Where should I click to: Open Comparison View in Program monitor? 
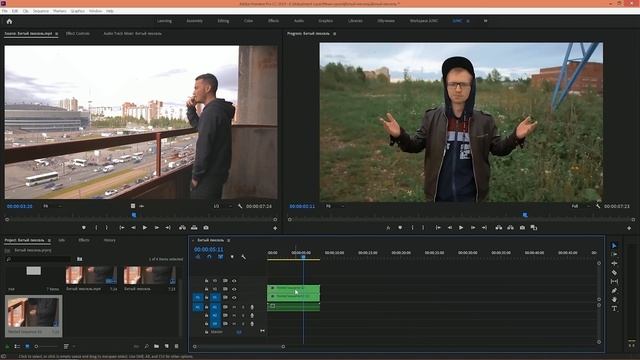pos(533,228)
